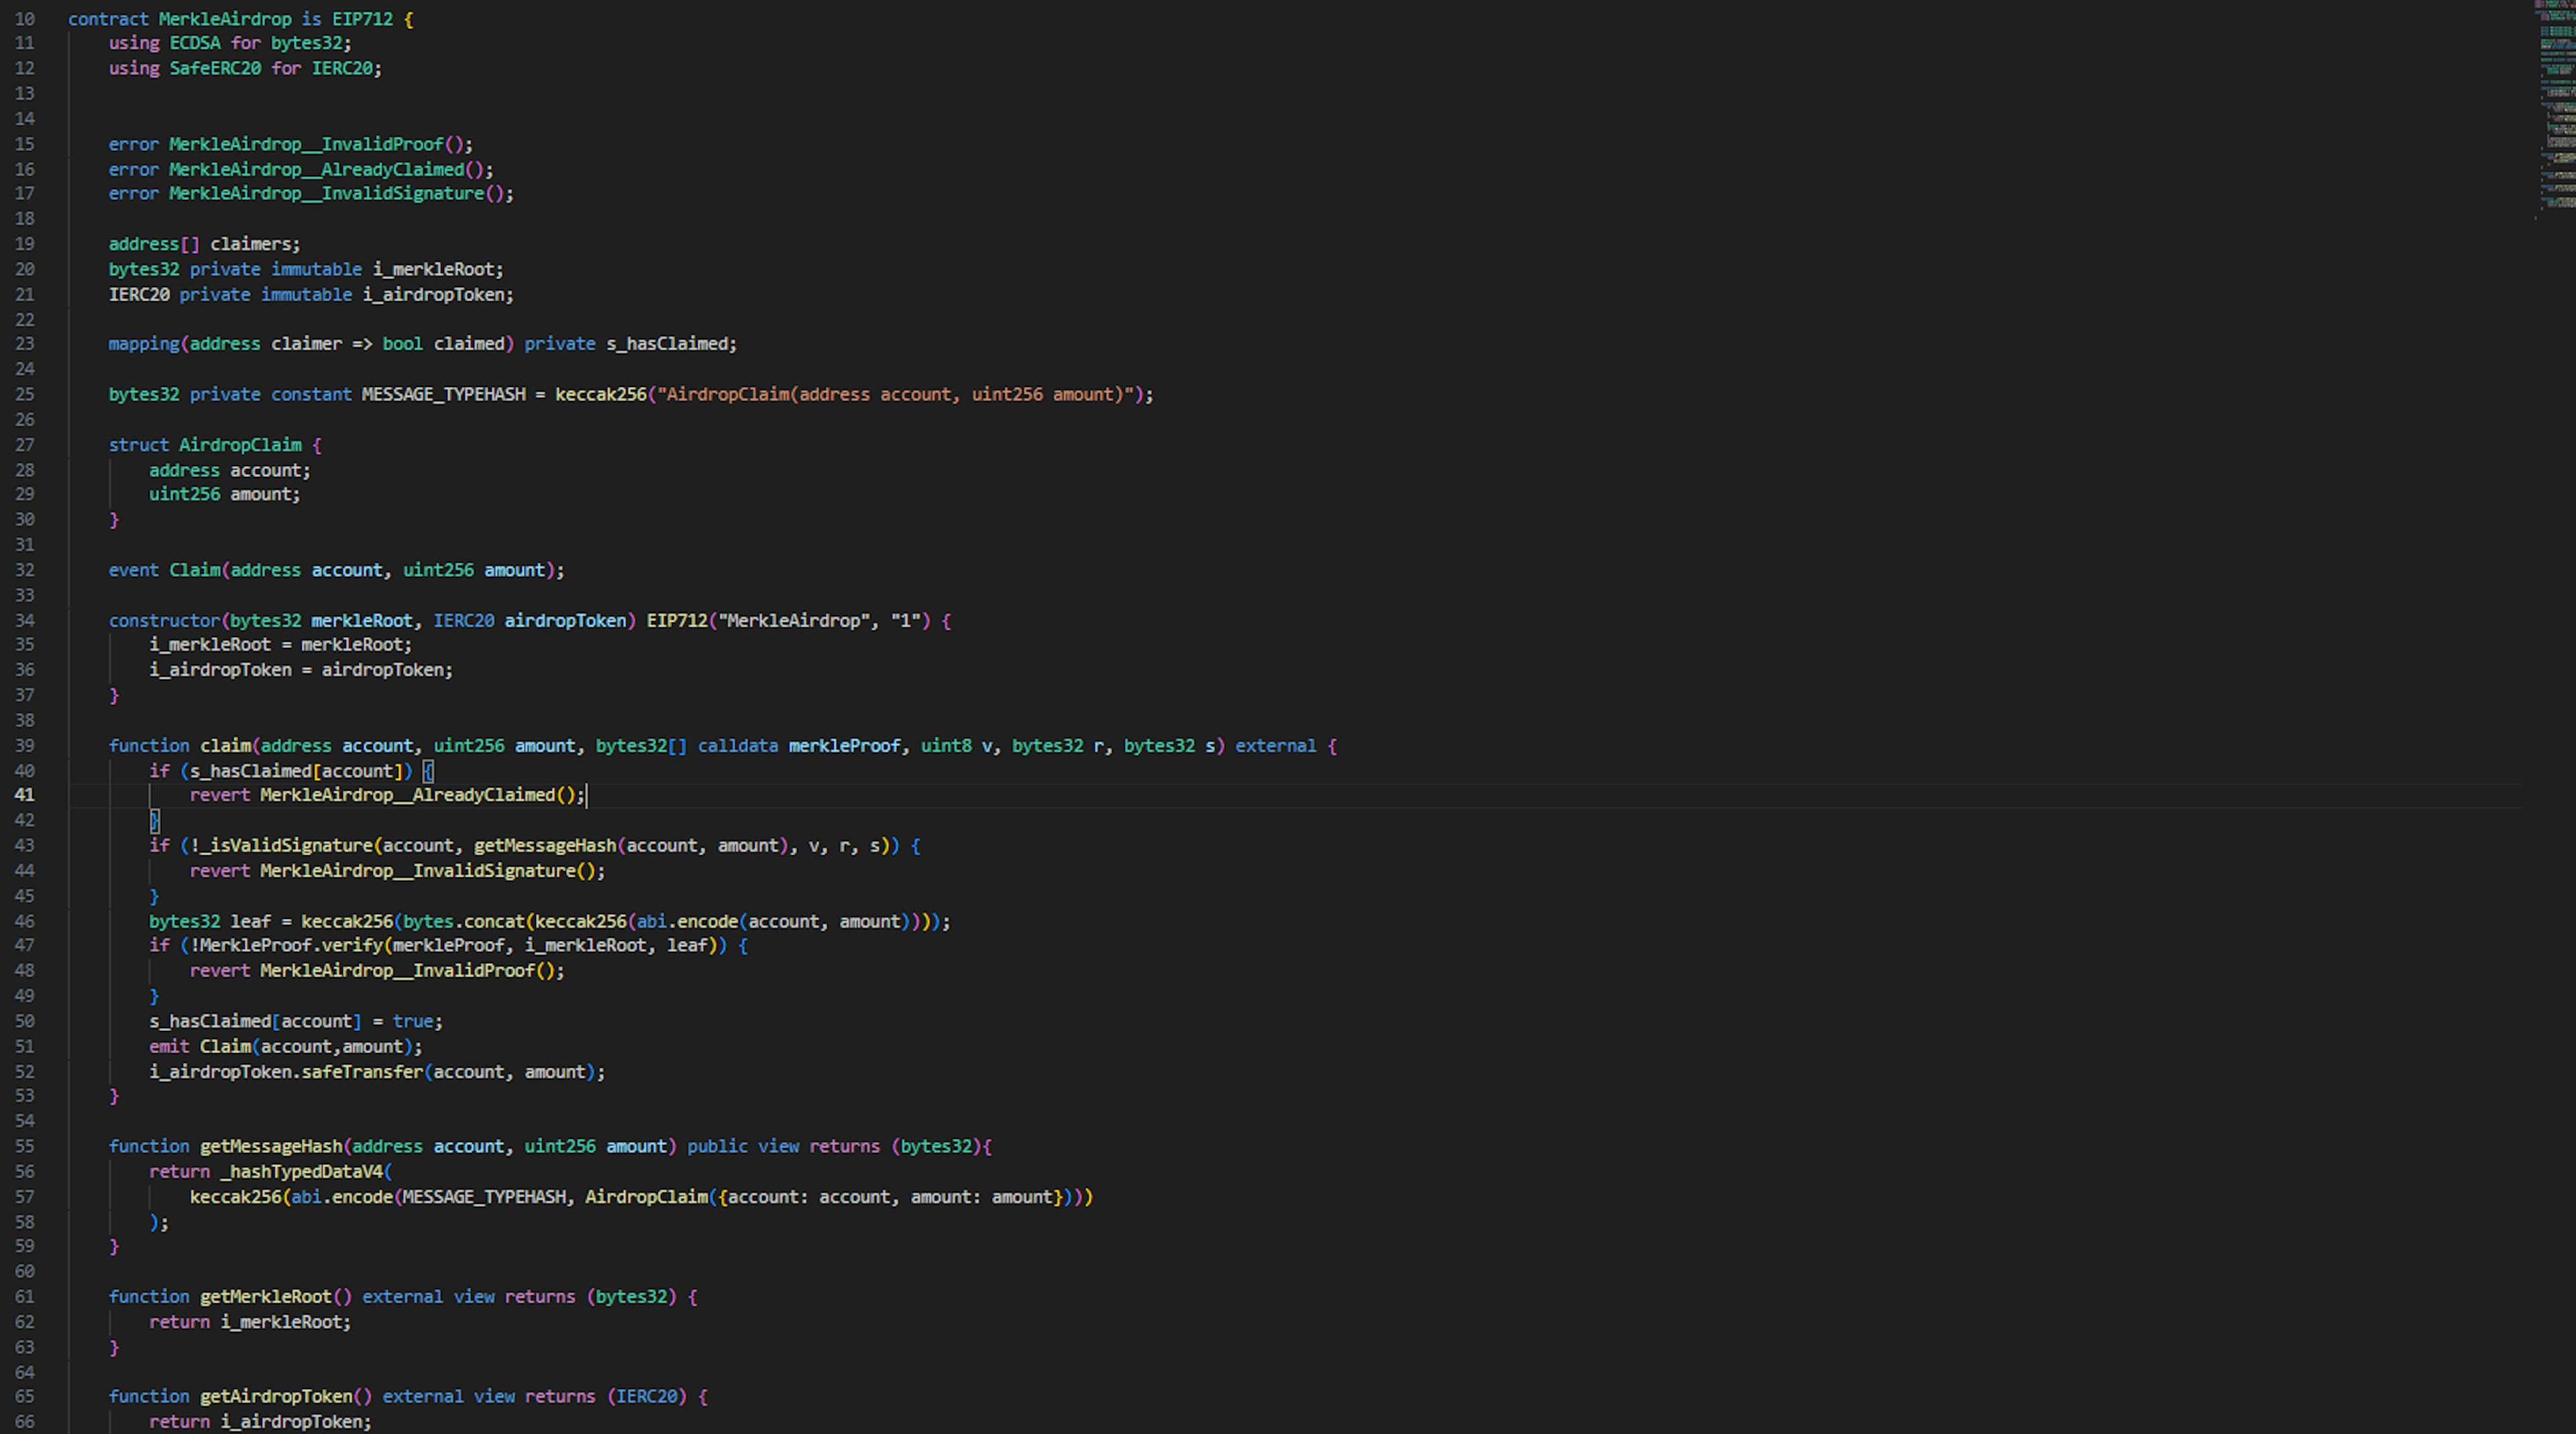The height and width of the screenshot is (1434, 2576).
Task: Click line number 55 in the gutter
Action: (24, 1147)
